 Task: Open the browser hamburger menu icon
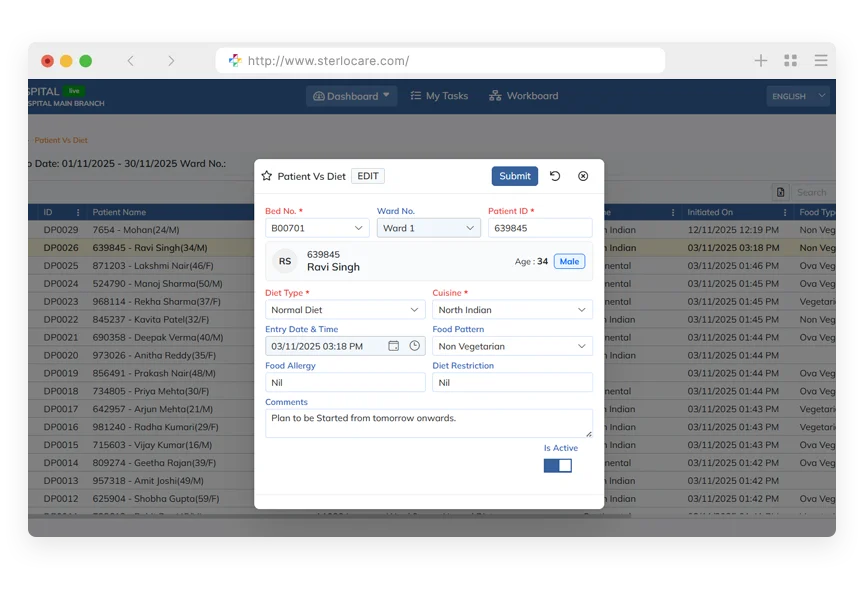tap(821, 61)
